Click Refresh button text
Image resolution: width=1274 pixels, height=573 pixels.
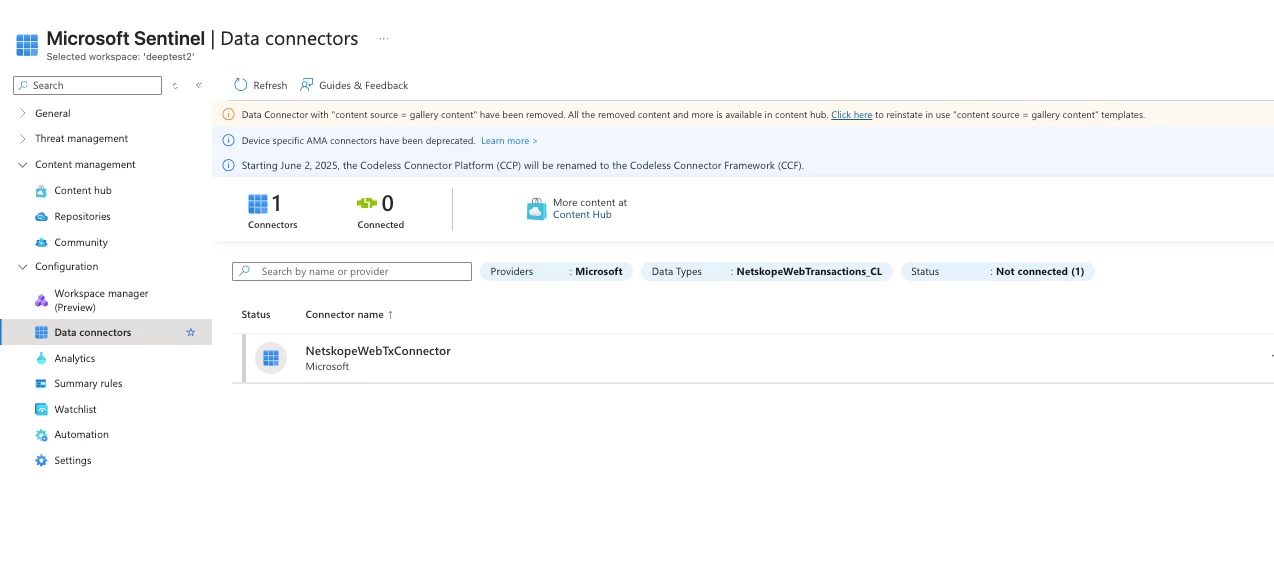click(x=270, y=86)
